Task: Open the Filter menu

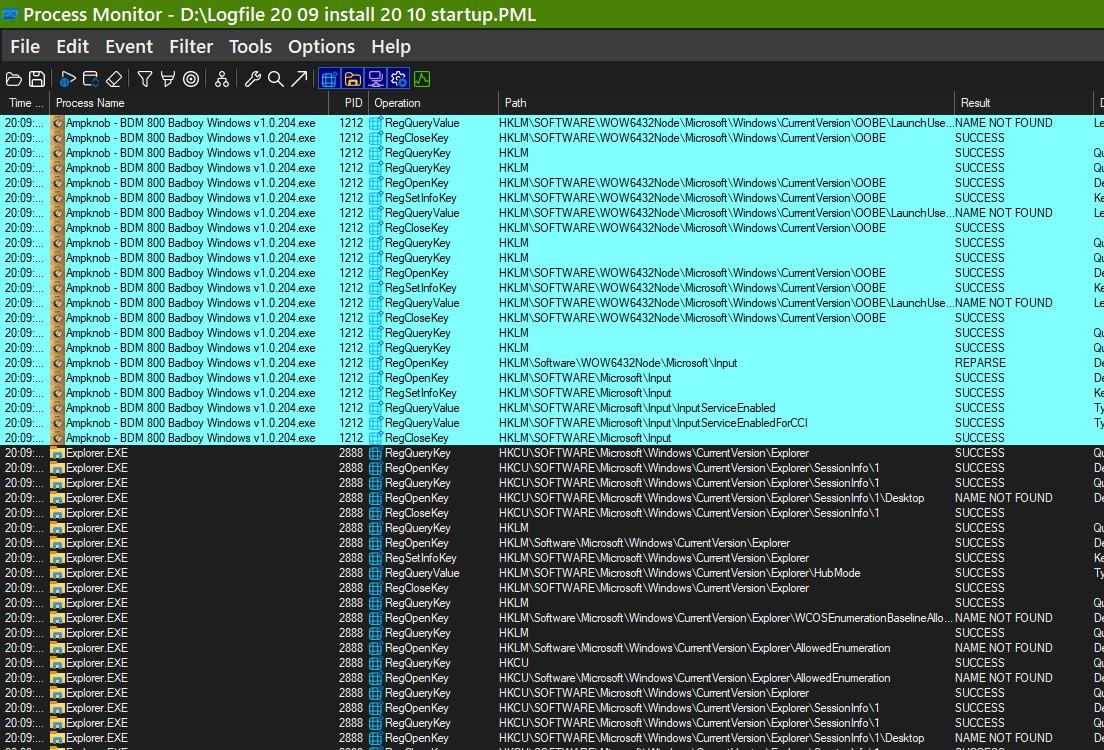Action: [191, 46]
